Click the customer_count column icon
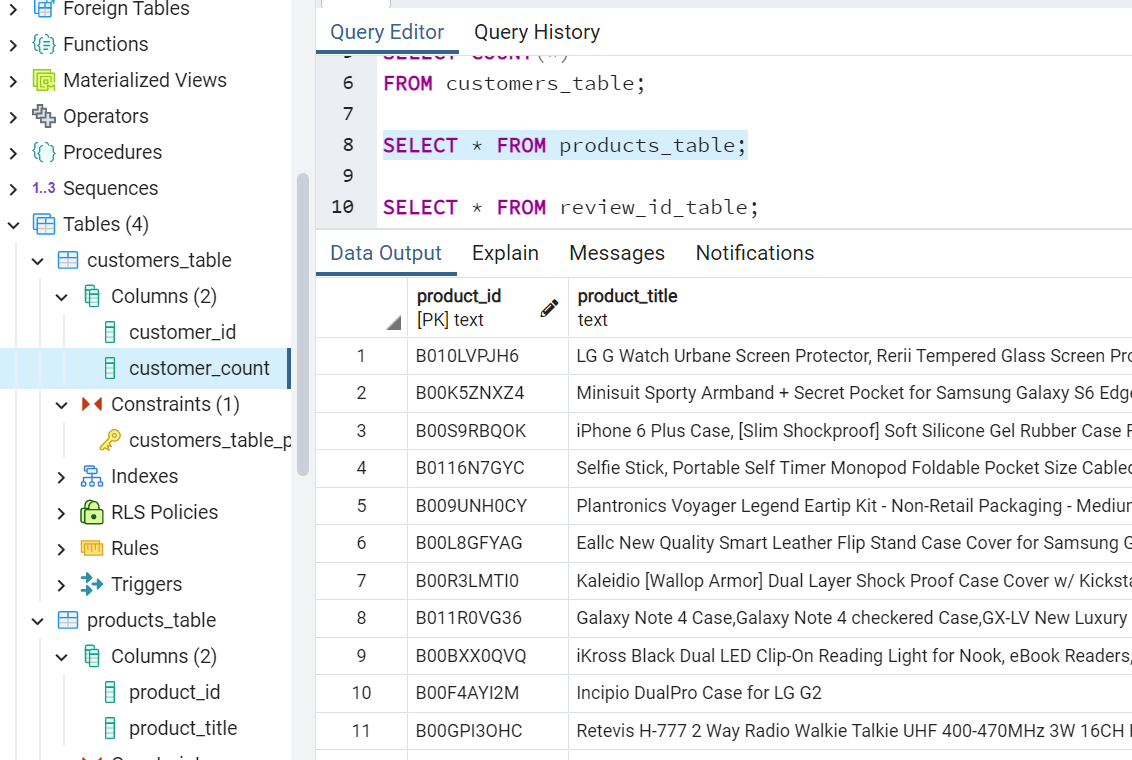The width and height of the screenshot is (1132, 760). click(110, 369)
